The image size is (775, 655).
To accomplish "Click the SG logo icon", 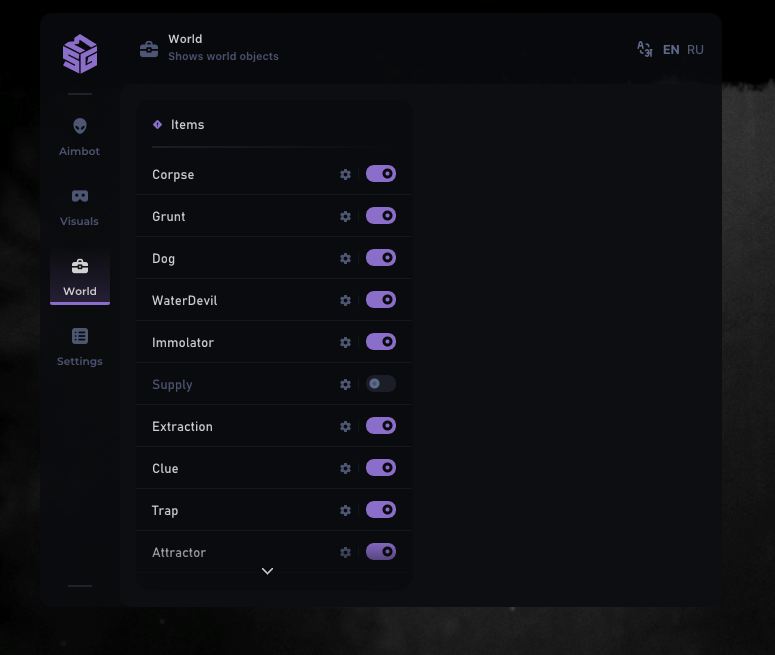I will [x=80, y=54].
